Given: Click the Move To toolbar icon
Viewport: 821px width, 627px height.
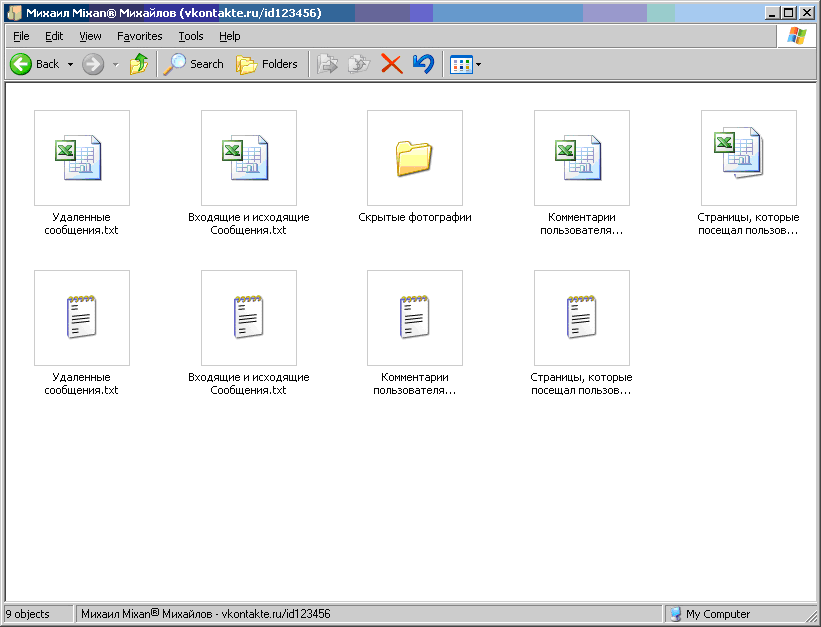Looking at the screenshot, I should click(x=328, y=64).
